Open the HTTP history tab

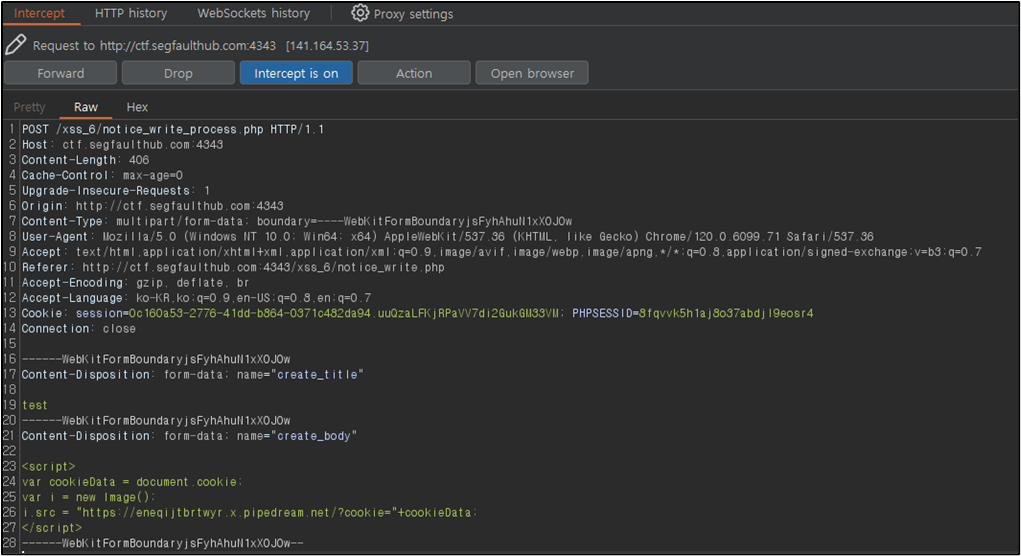131,13
